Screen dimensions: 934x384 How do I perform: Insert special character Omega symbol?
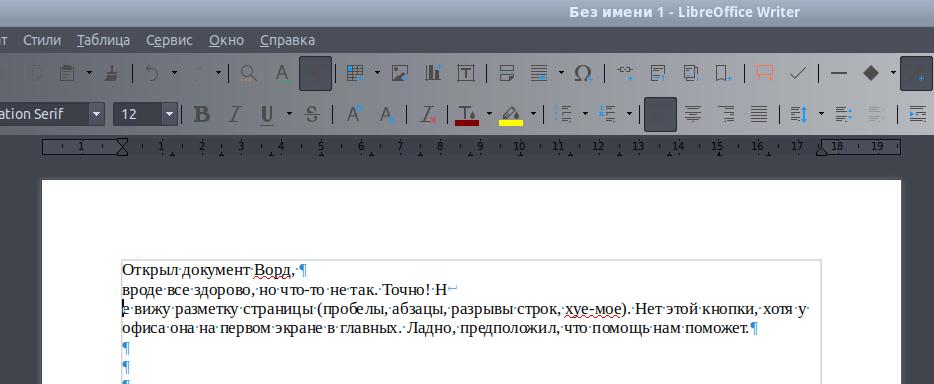[x=583, y=73]
